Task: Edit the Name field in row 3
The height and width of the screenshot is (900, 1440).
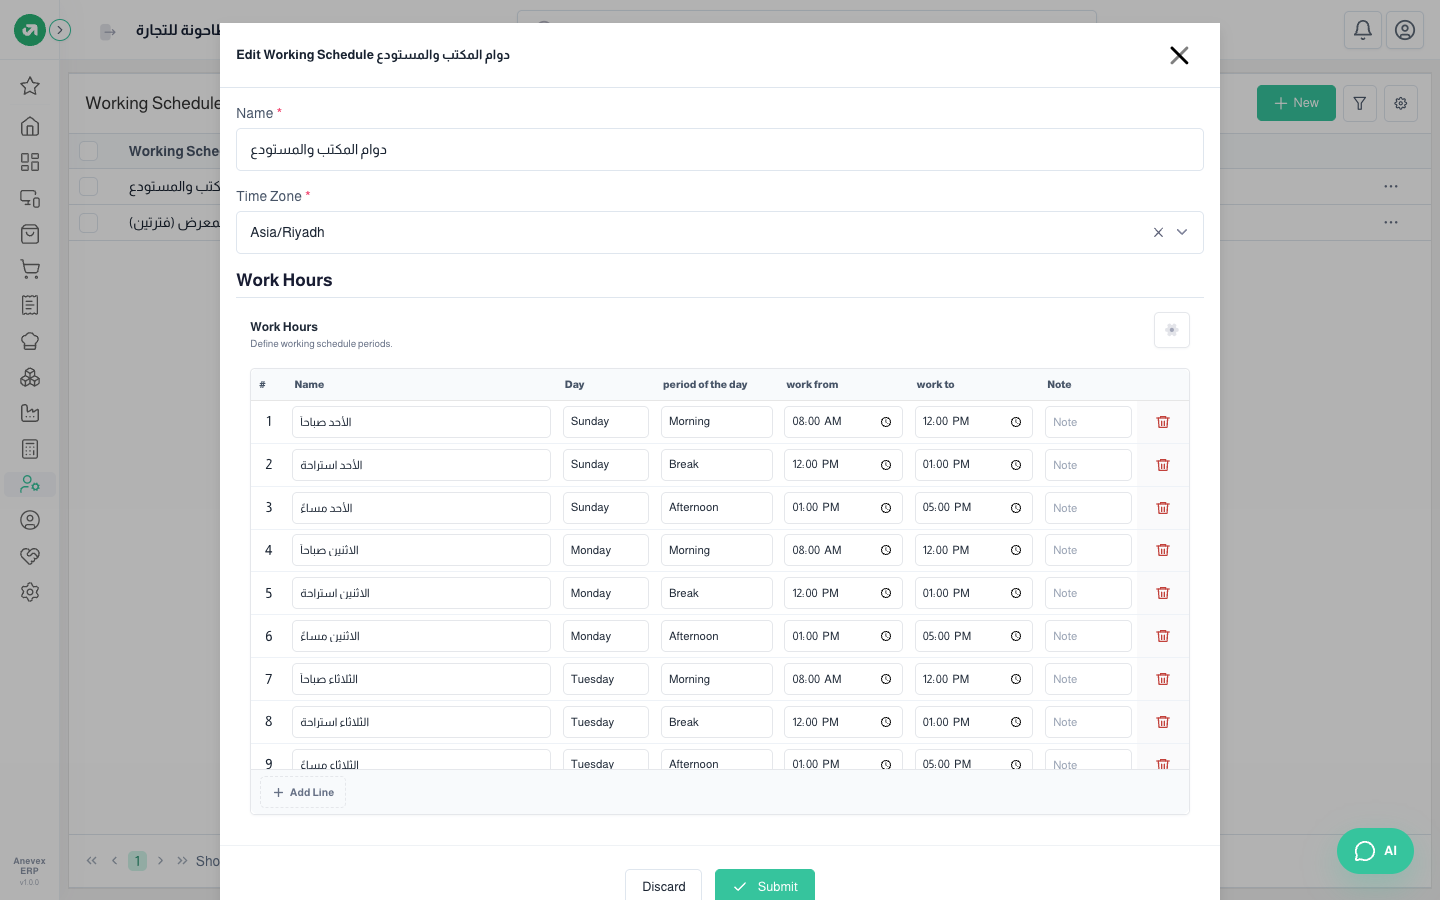Action: point(421,508)
